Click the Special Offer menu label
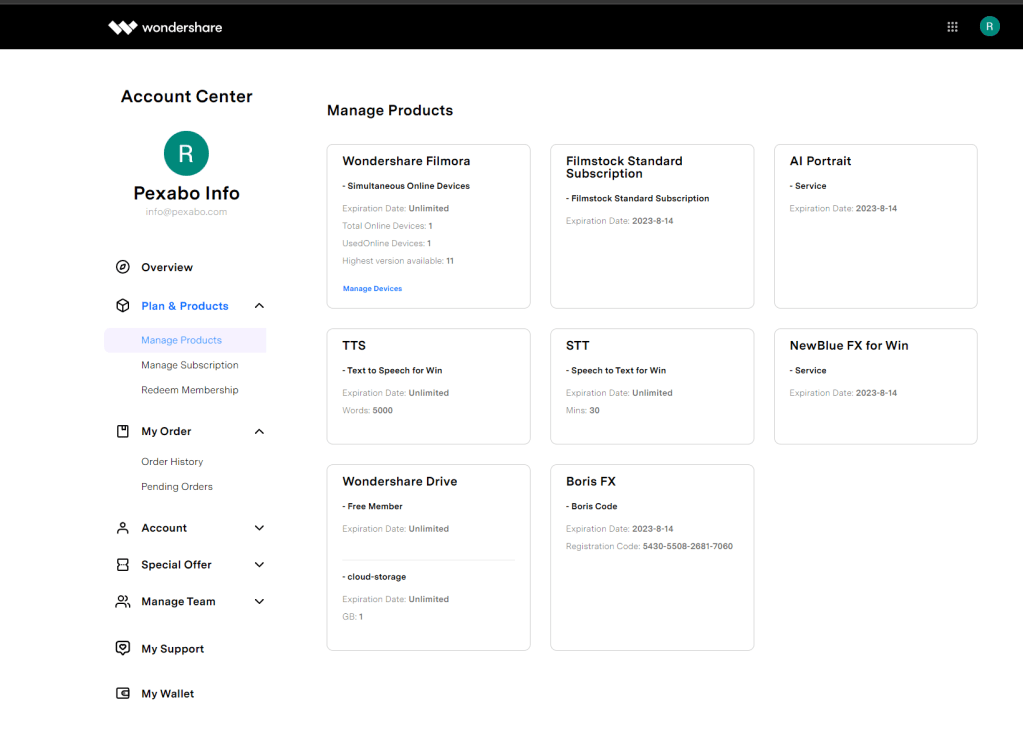Screen dimensions: 1023x738 pos(176,564)
